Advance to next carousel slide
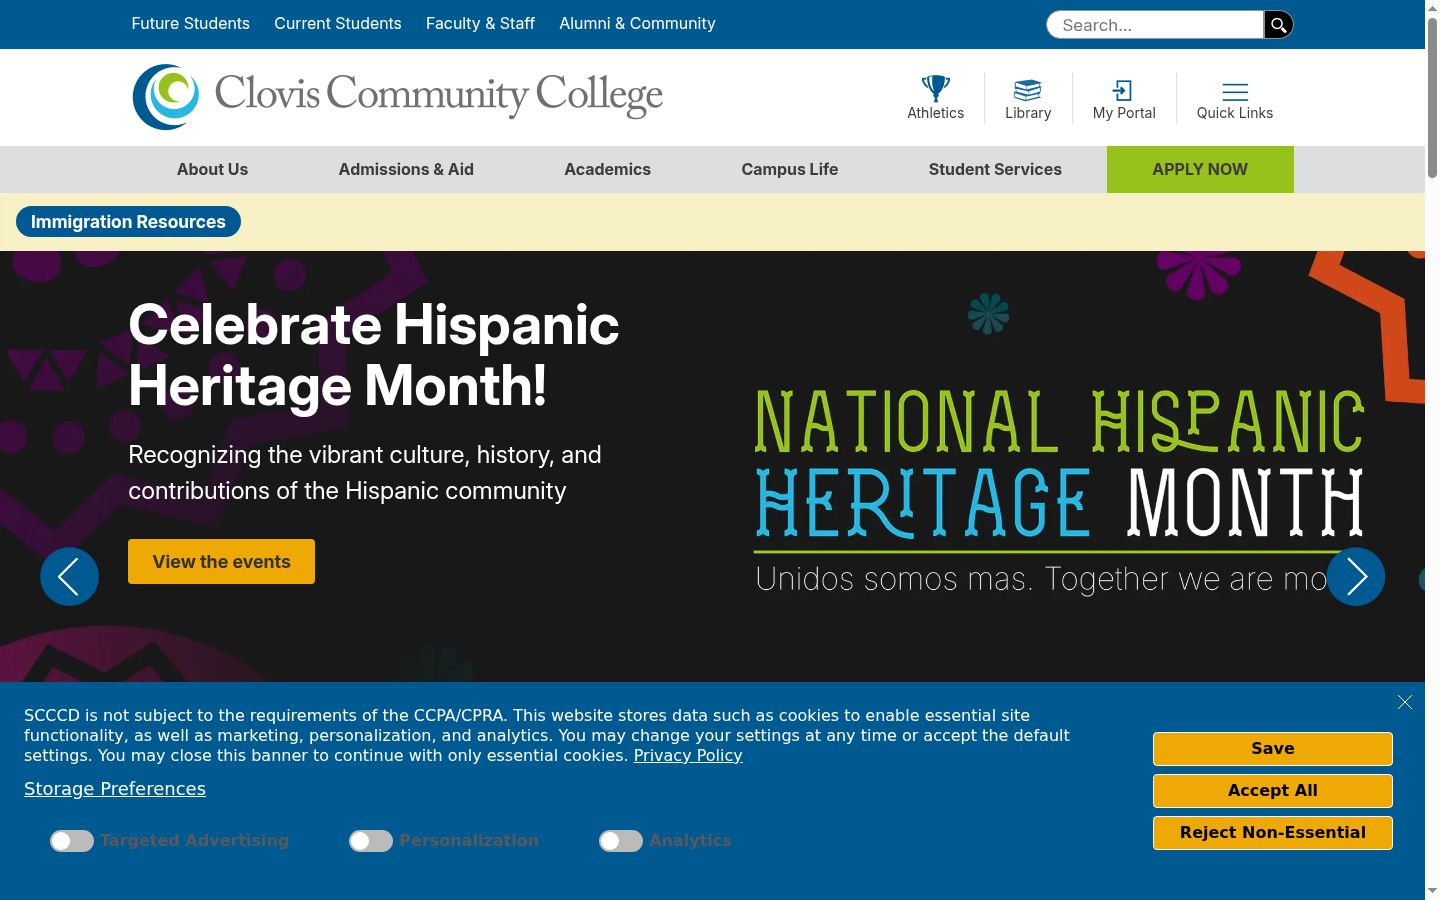Viewport: 1440px width, 900px height. point(1356,576)
